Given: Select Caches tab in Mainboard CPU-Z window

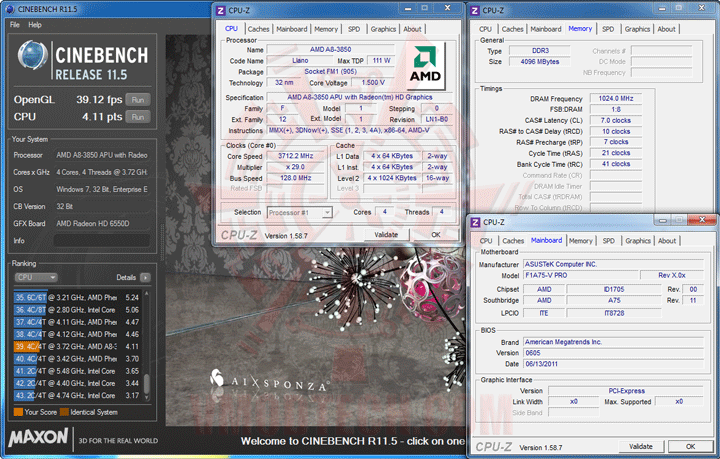Looking at the screenshot, I should (513, 241).
